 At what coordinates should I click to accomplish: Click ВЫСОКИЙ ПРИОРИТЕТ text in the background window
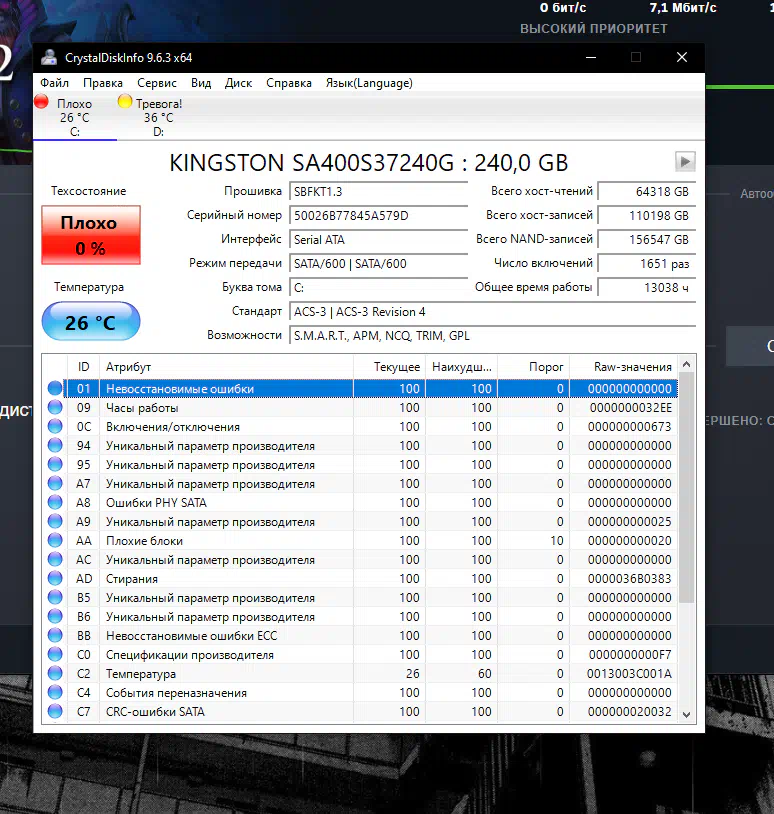pyautogui.click(x=594, y=29)
